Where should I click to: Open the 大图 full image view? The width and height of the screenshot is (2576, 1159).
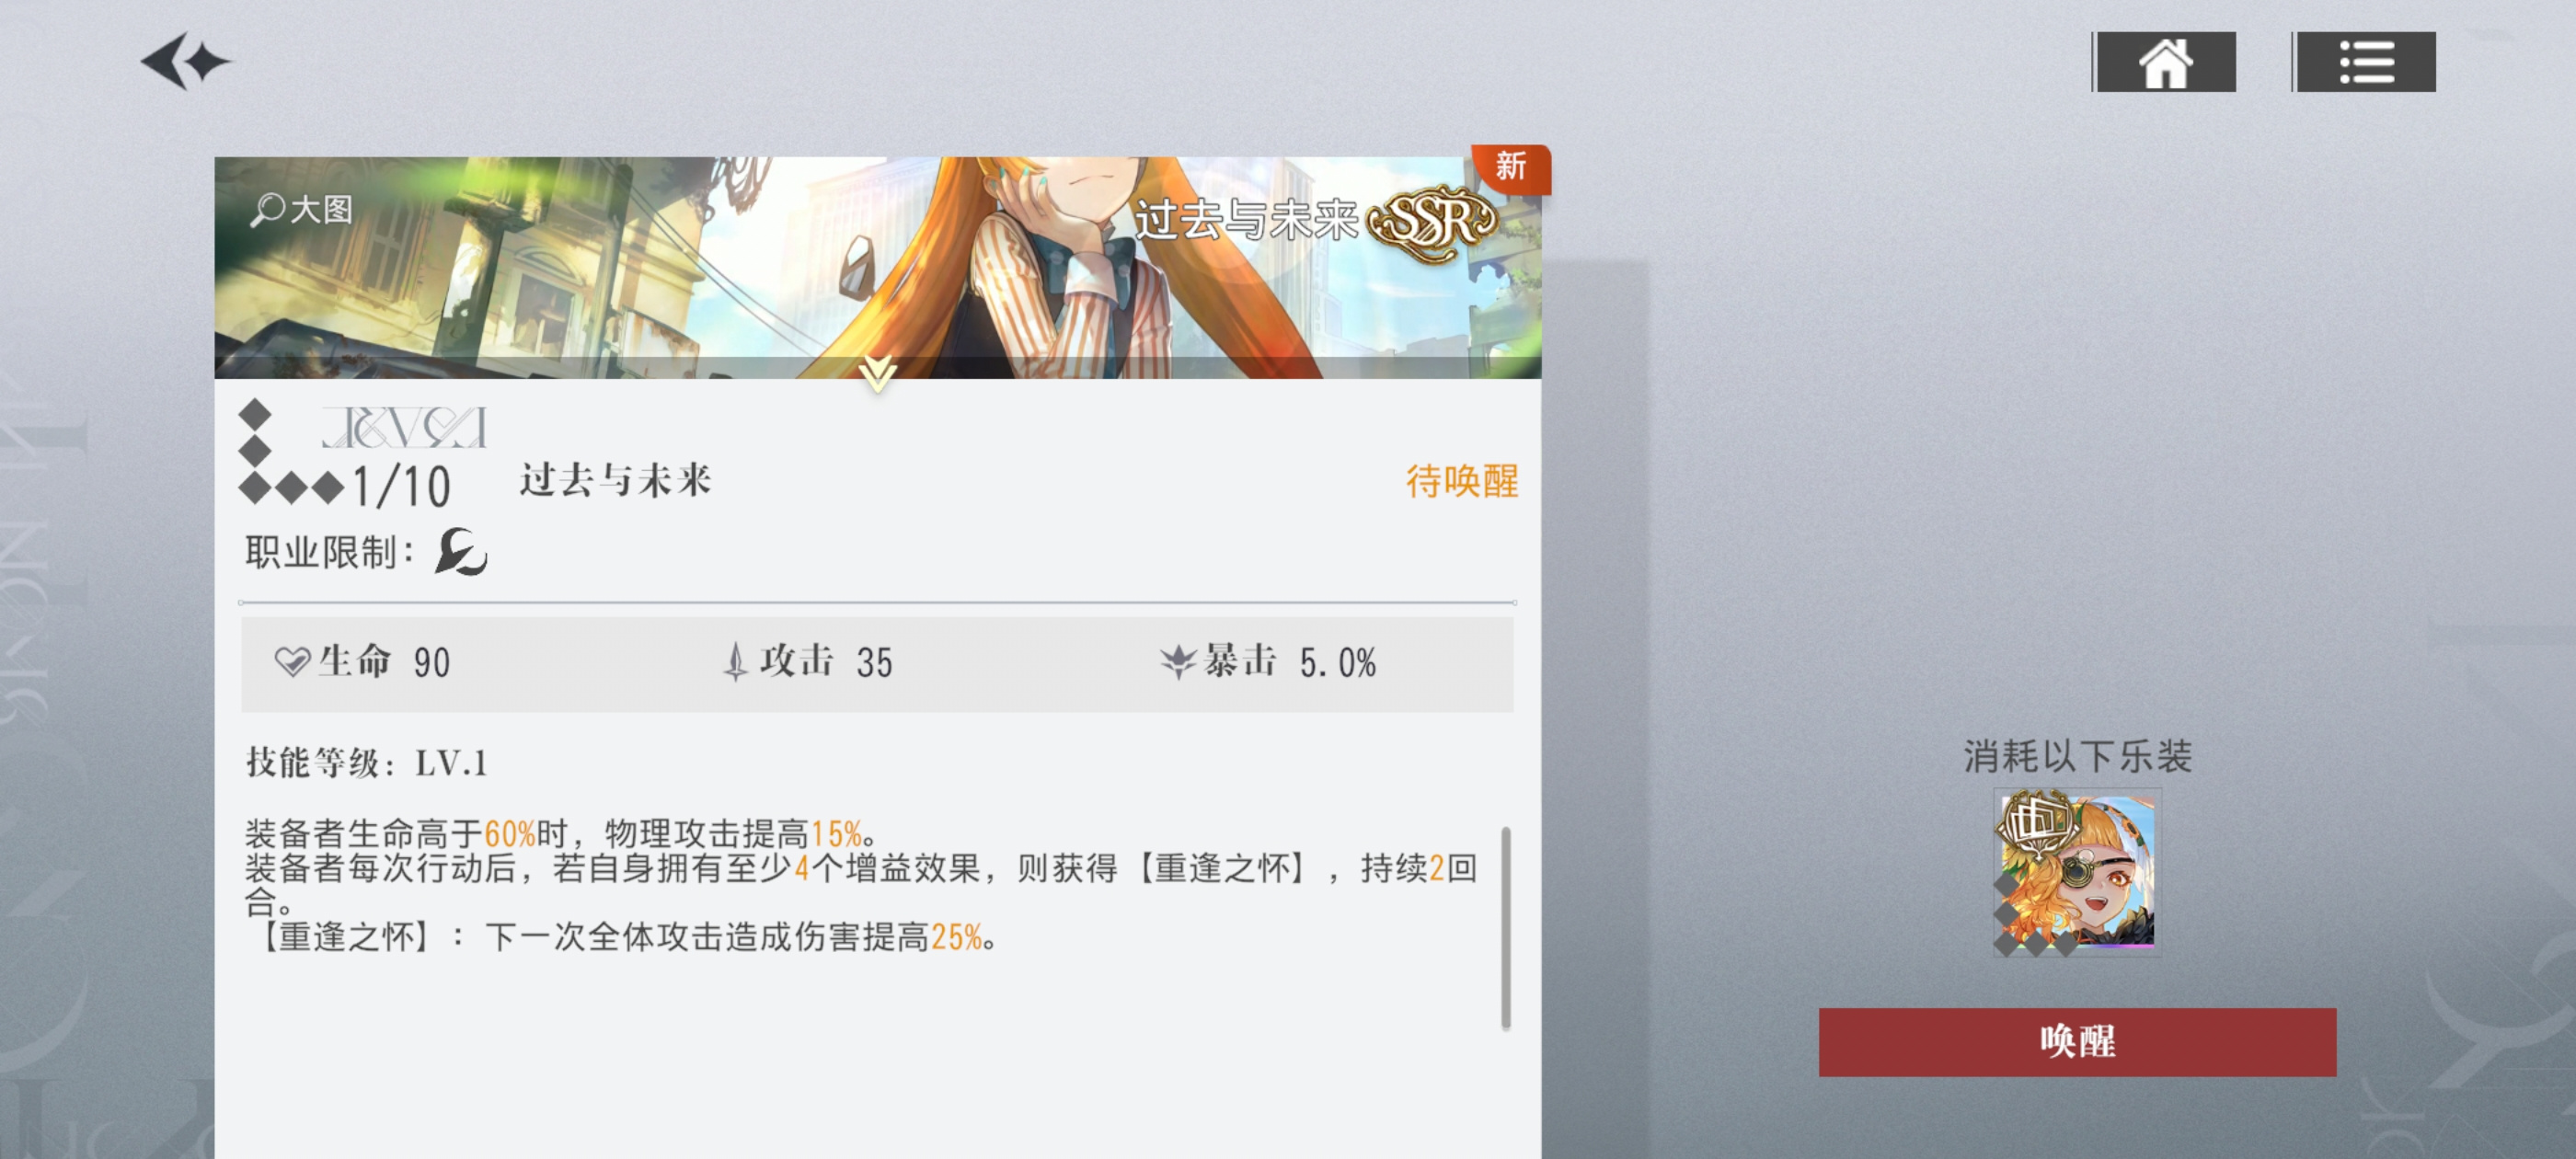(x=302, y=210)
